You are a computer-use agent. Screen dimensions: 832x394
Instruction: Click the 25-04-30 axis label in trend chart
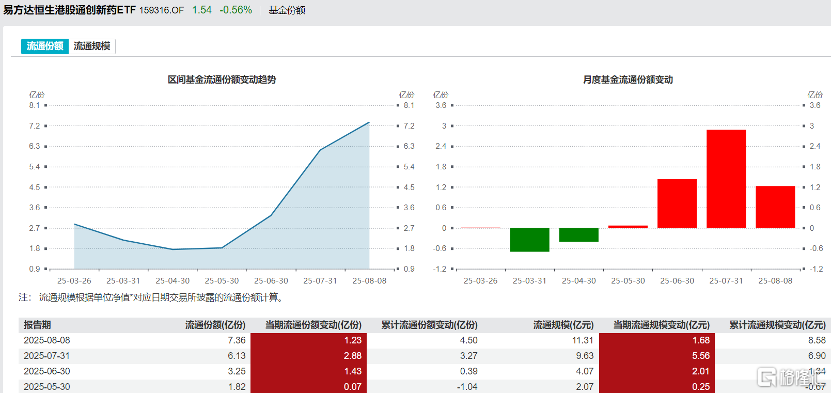(172, 280)
